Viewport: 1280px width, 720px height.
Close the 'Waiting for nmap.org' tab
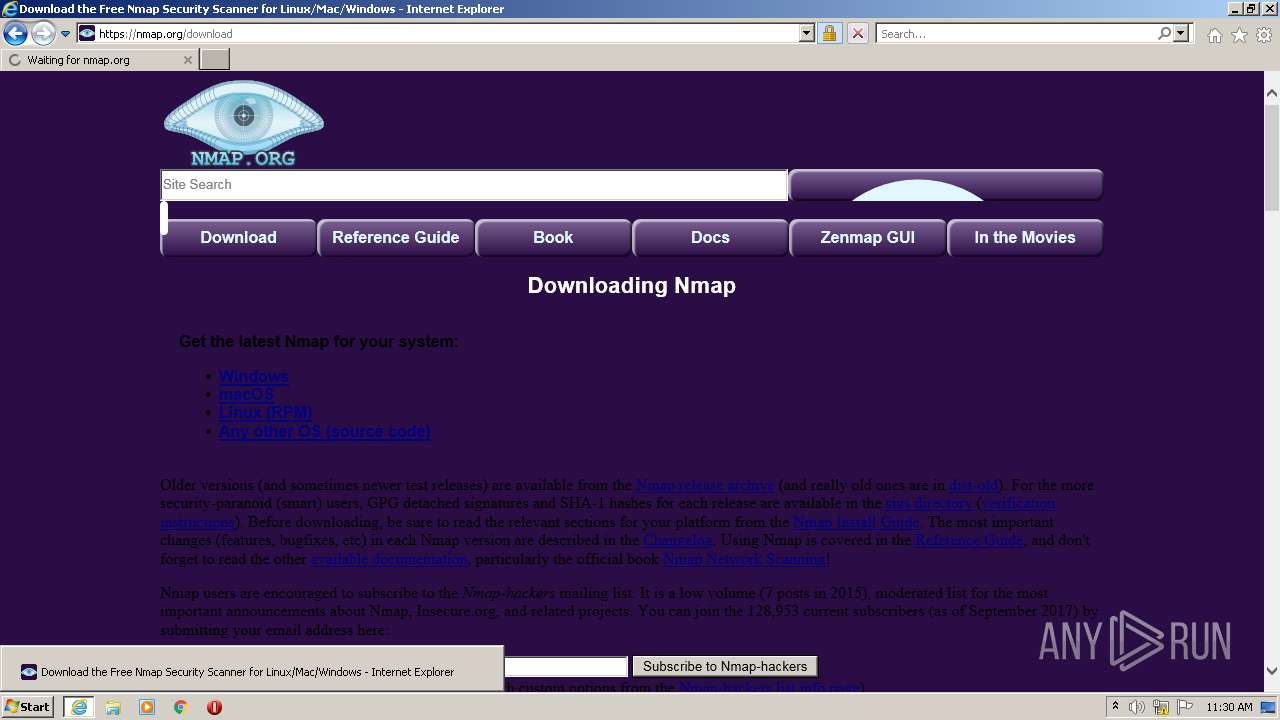[187, 60]
